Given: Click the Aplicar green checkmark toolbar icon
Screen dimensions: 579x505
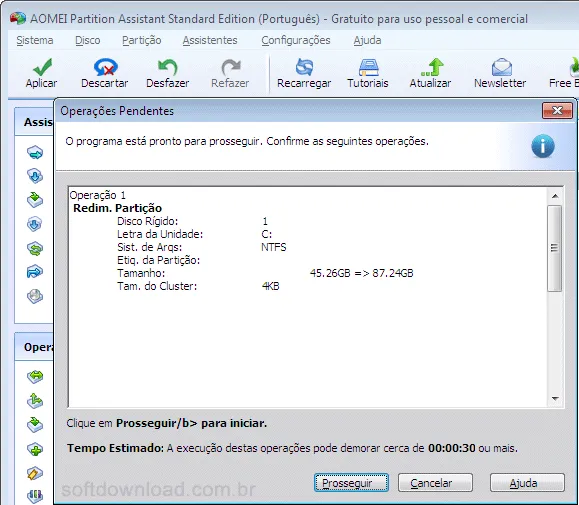Looking at the screenshot, I should pyautogui.click(x=42, y=67).
